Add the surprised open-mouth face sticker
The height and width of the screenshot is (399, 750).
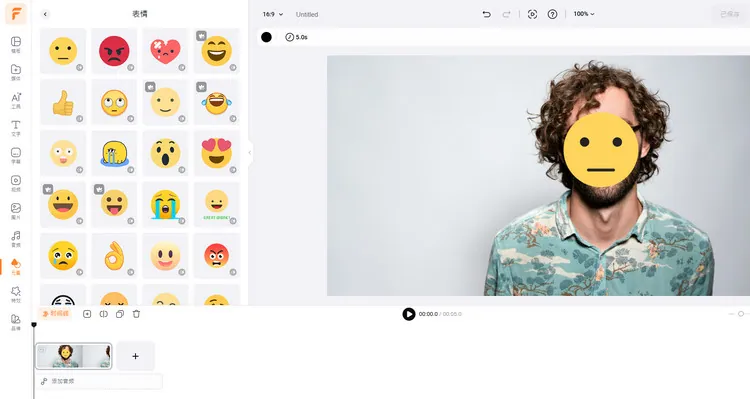pos(165,153)
